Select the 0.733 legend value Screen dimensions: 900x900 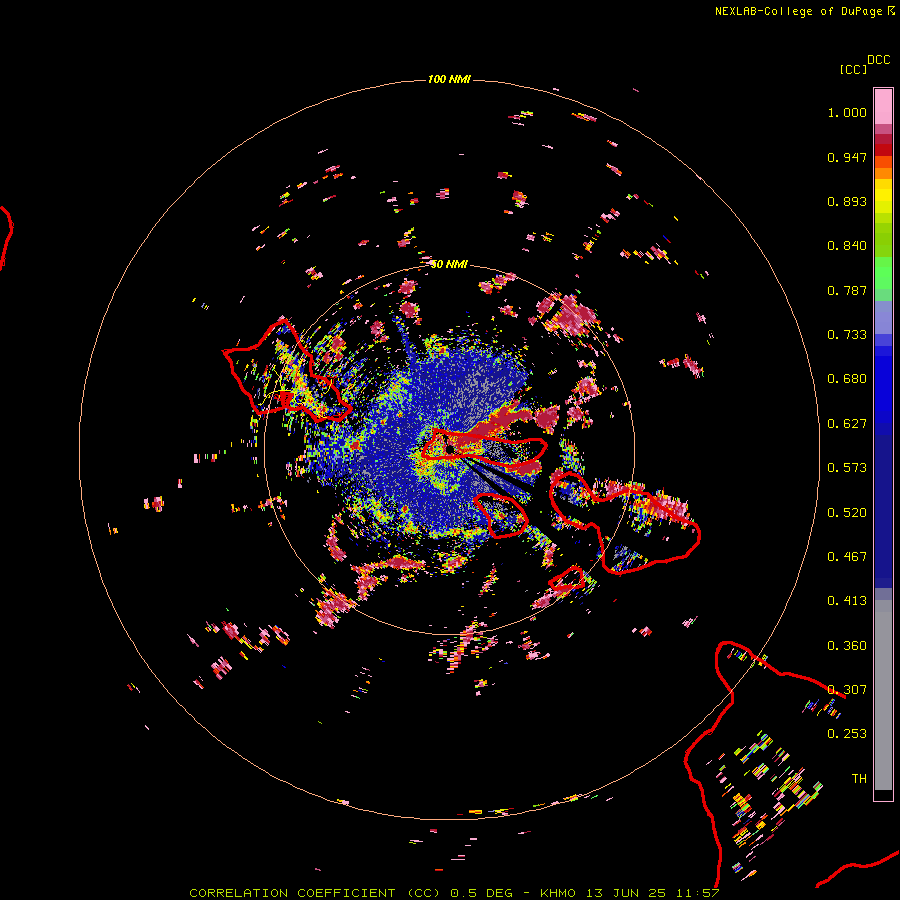coord(847,335)
